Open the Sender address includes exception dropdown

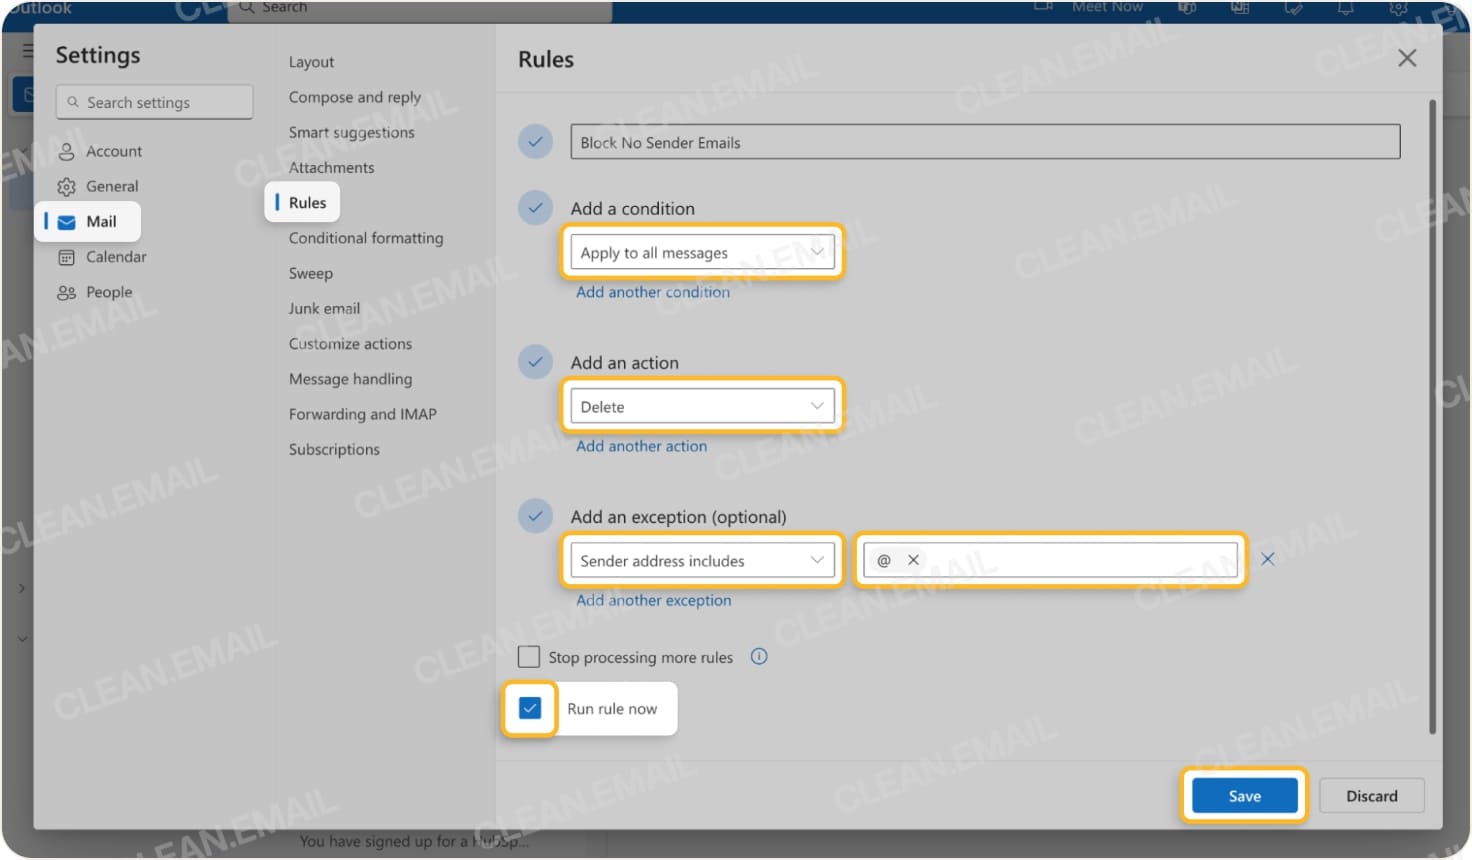tap(702, 560)
